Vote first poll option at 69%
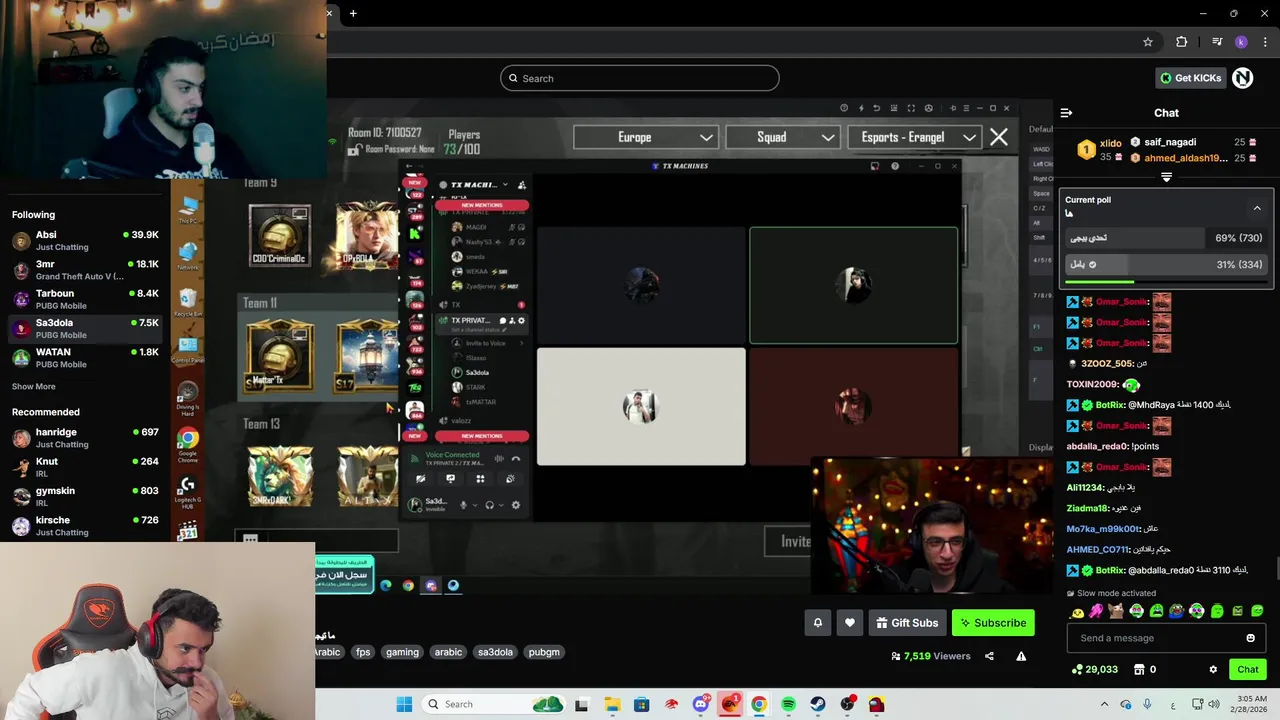This screenshot has height=720, width=1280. pos(1166,238)
